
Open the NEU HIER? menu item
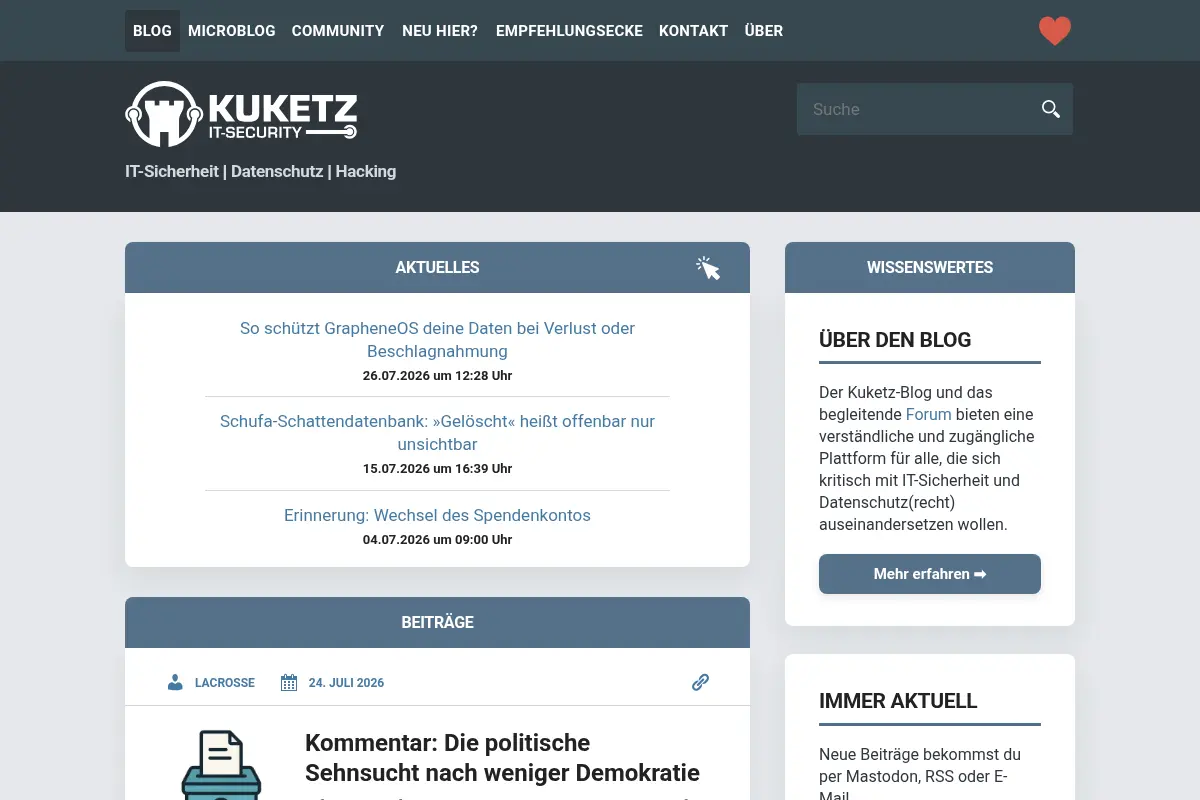(x=440, y=31)
